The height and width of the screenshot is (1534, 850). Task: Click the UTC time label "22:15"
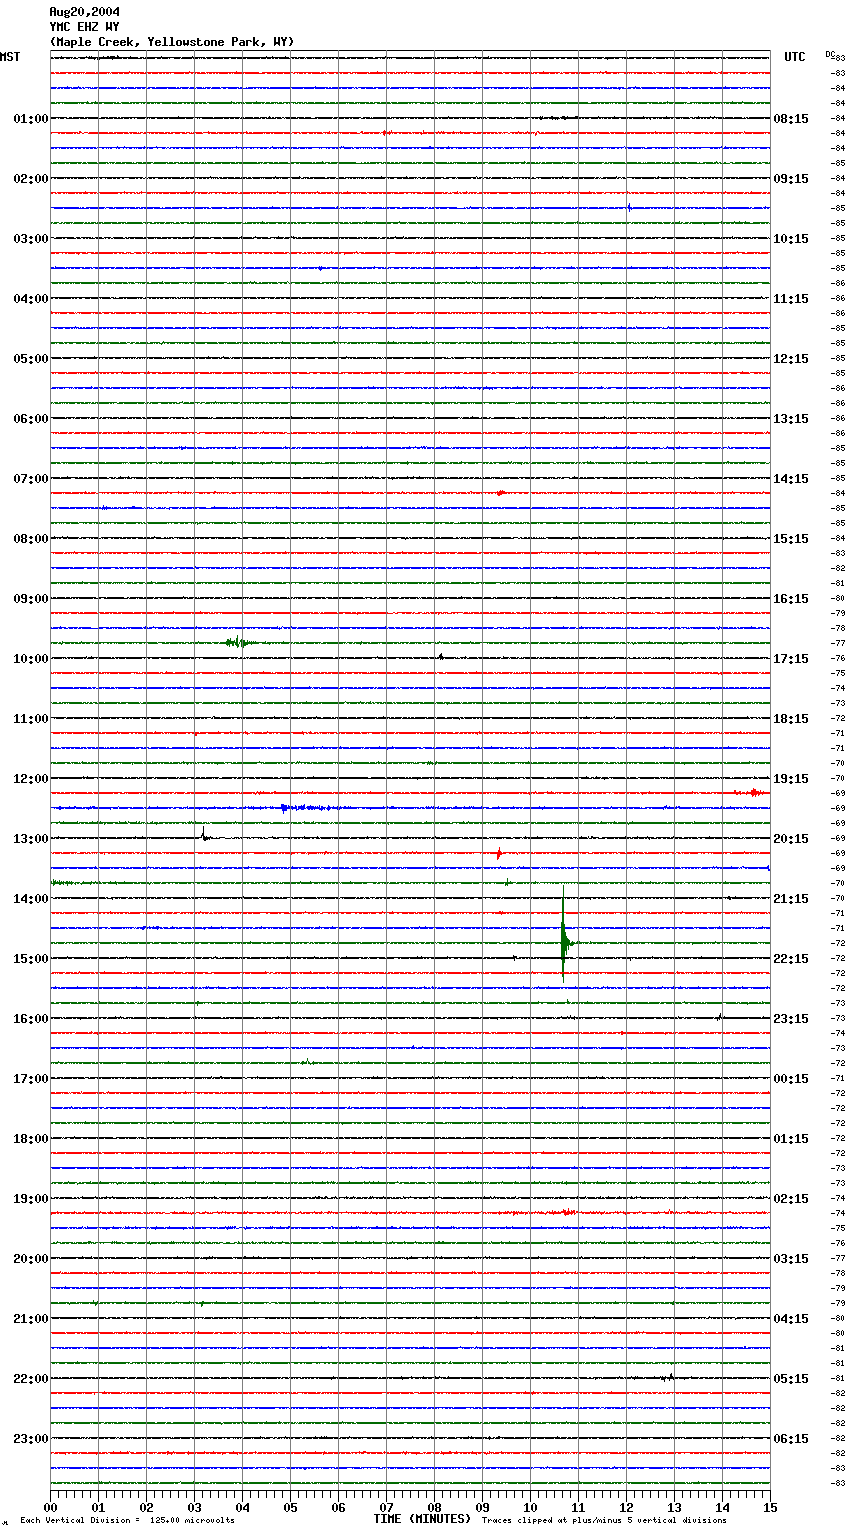coord(791,959)
